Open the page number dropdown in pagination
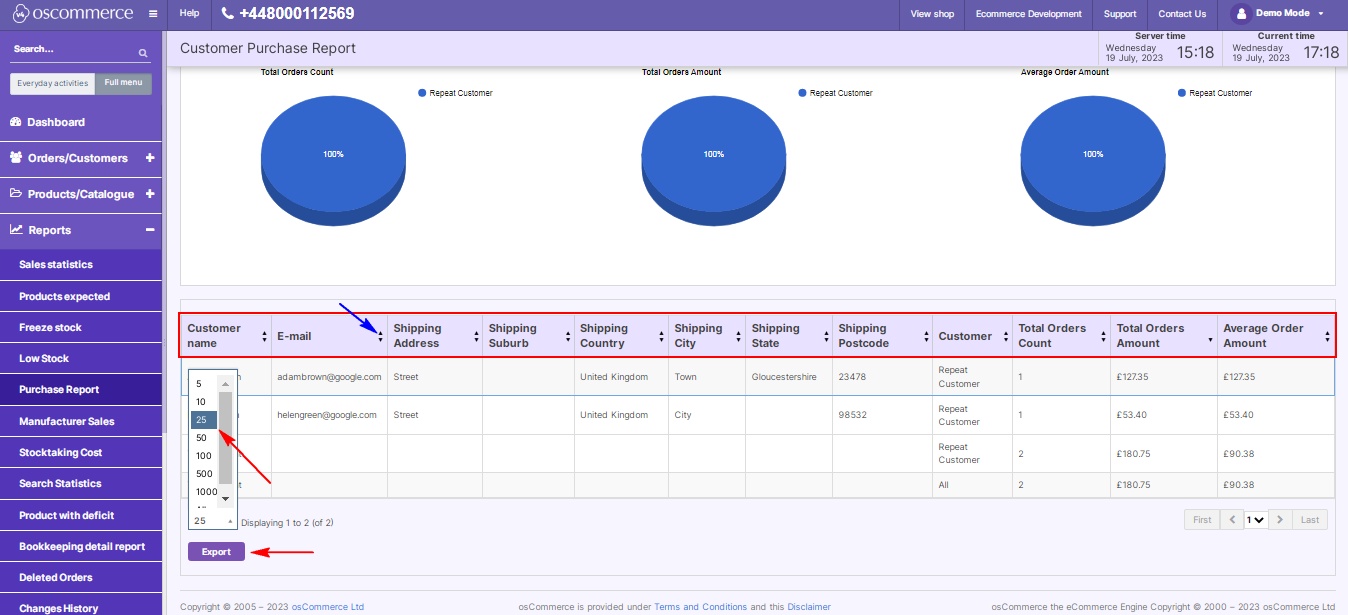The width and height of the screenshot is (1348, 615). tap(1255, 519)
